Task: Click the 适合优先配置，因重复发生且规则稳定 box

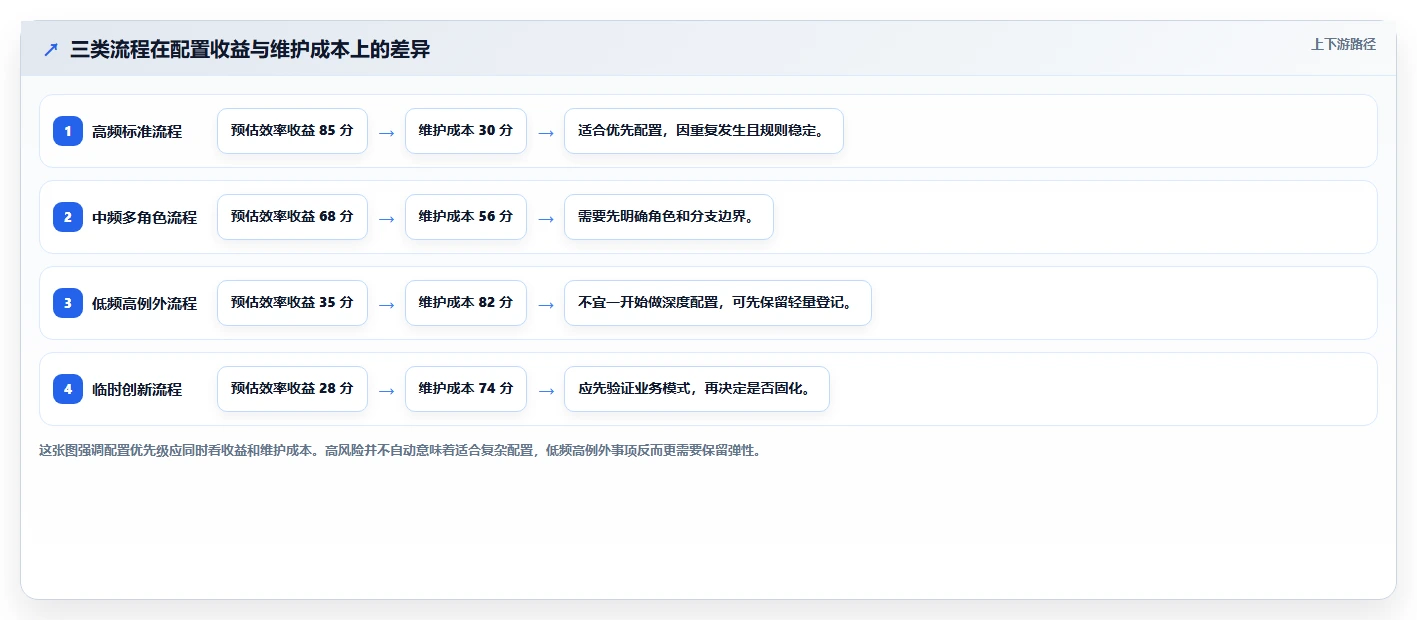Action: 704,131
